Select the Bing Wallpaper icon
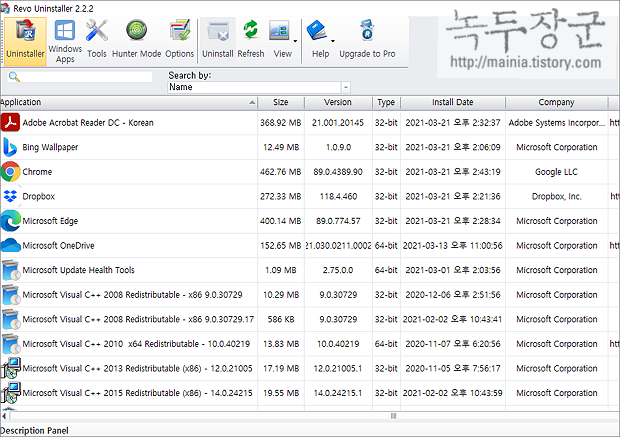Image resolution: width=620 pixels, height=437 pixels. click(10, 147)
